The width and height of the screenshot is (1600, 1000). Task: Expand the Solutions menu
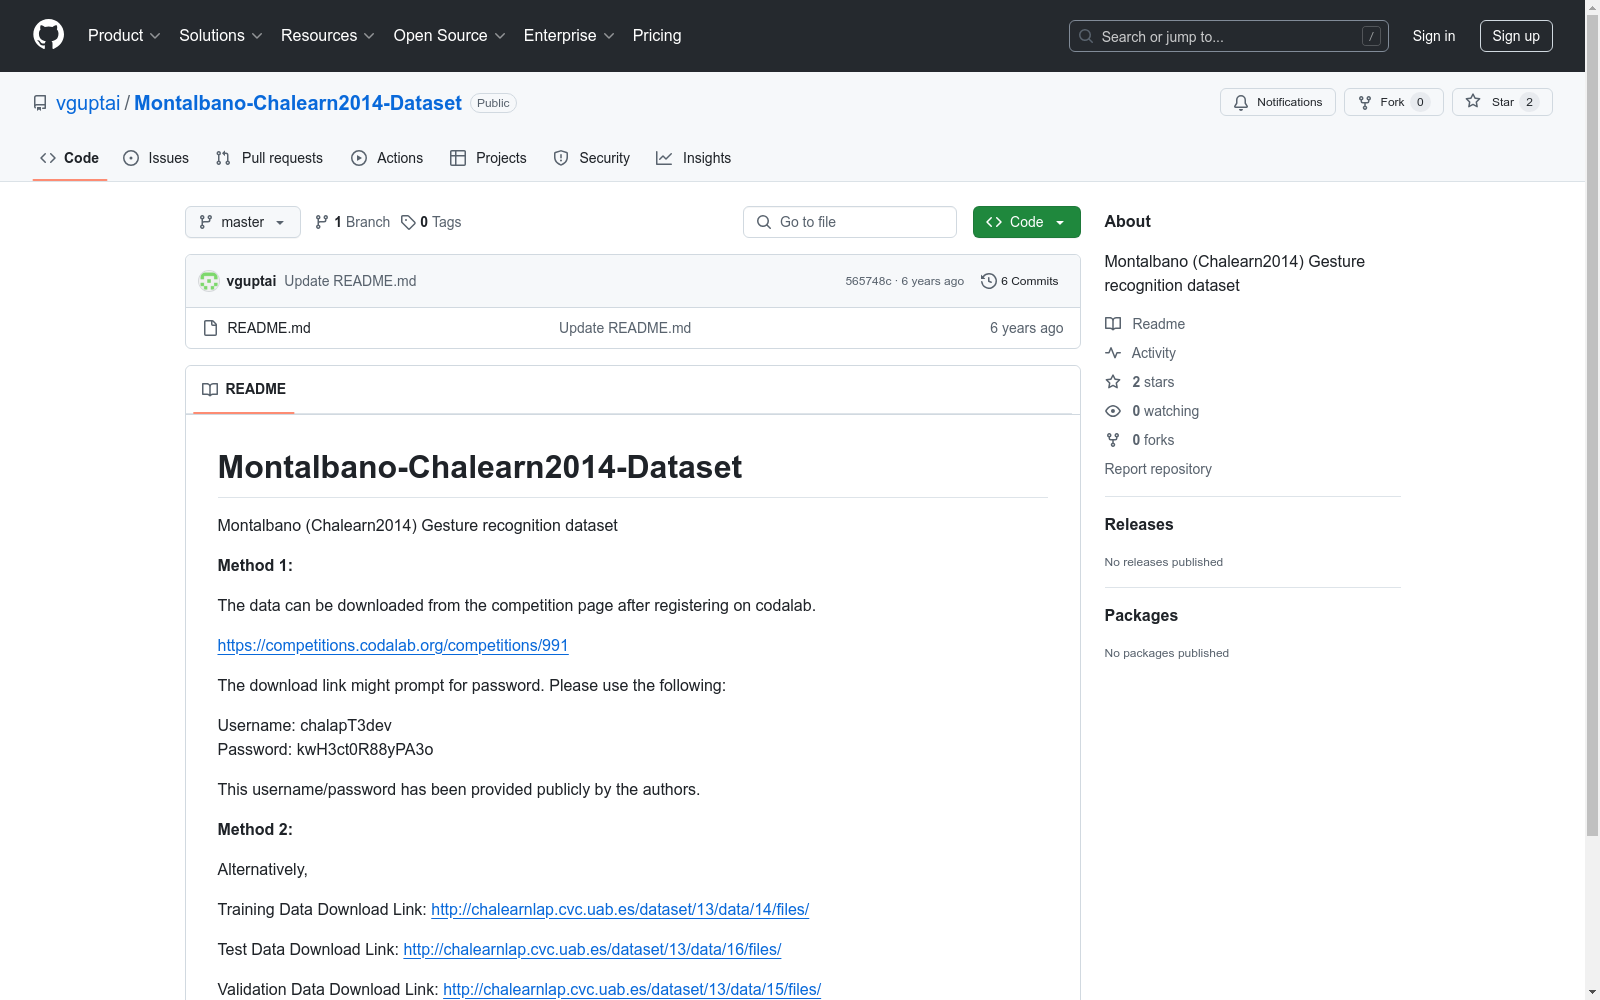221,36
